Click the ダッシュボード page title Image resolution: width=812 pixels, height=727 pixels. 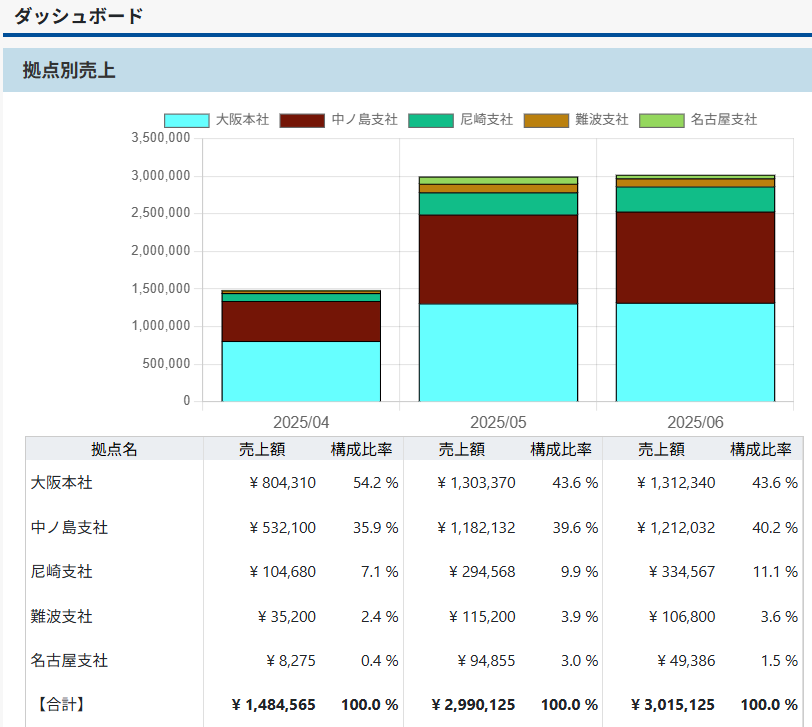79,16
